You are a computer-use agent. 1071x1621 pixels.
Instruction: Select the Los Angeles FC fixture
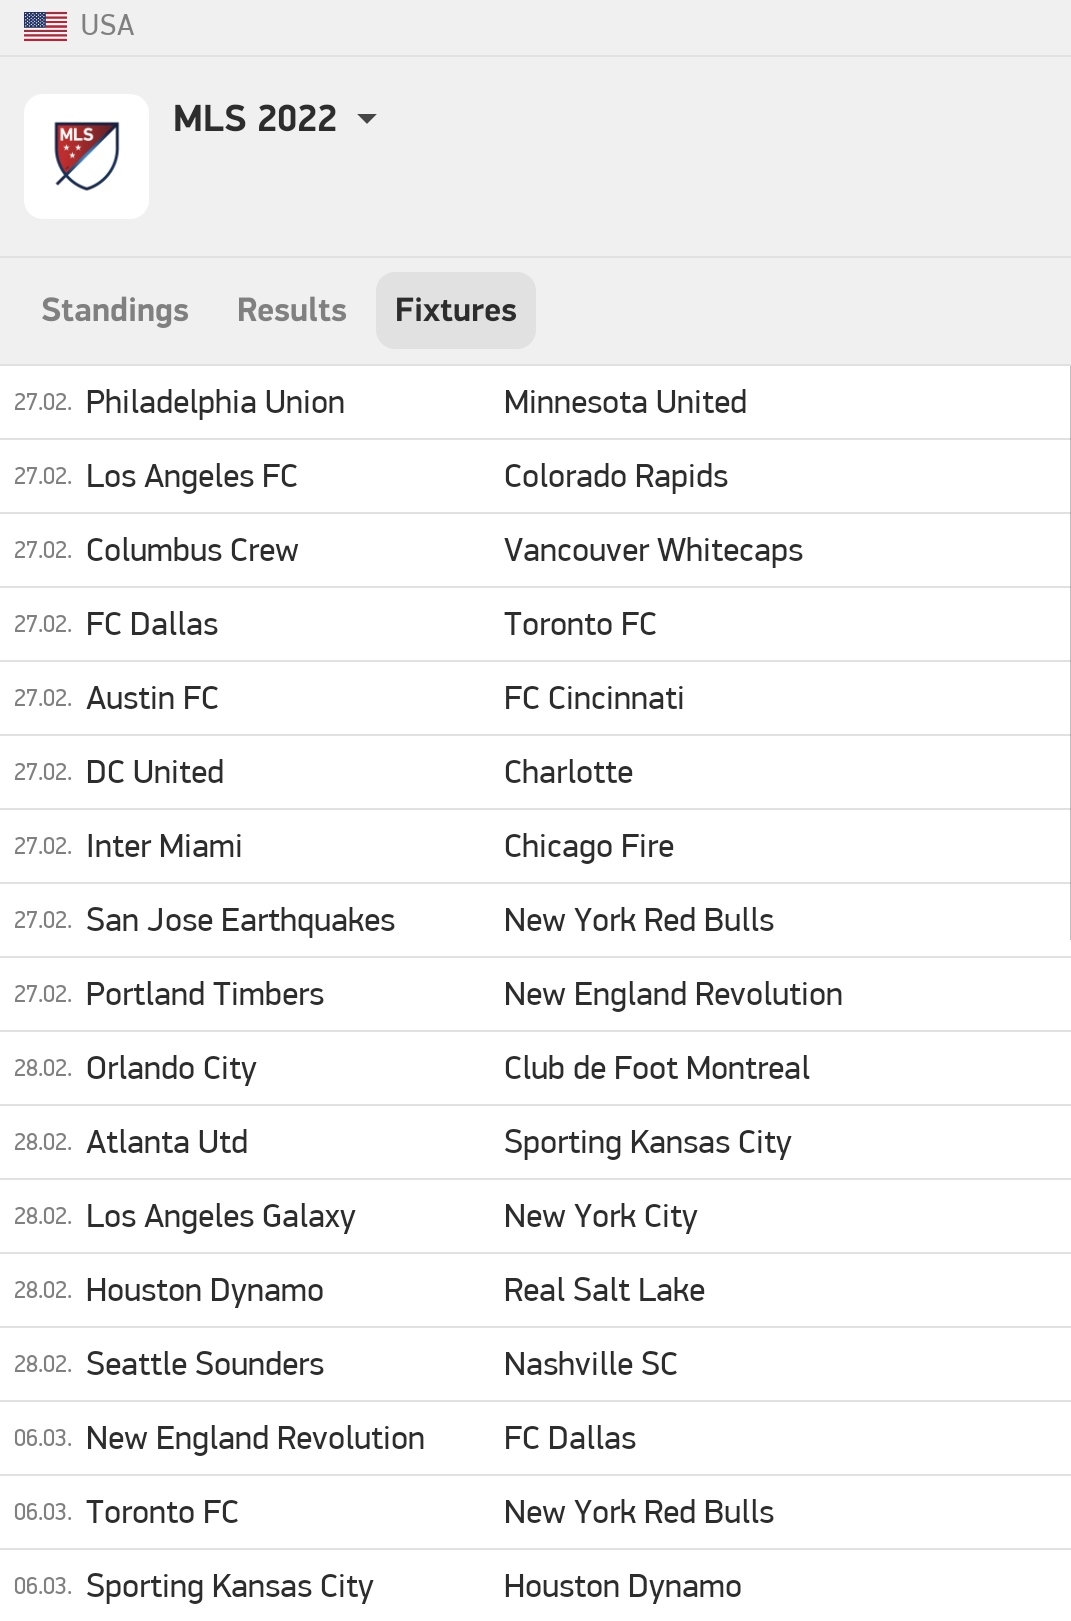coord(535,476)
